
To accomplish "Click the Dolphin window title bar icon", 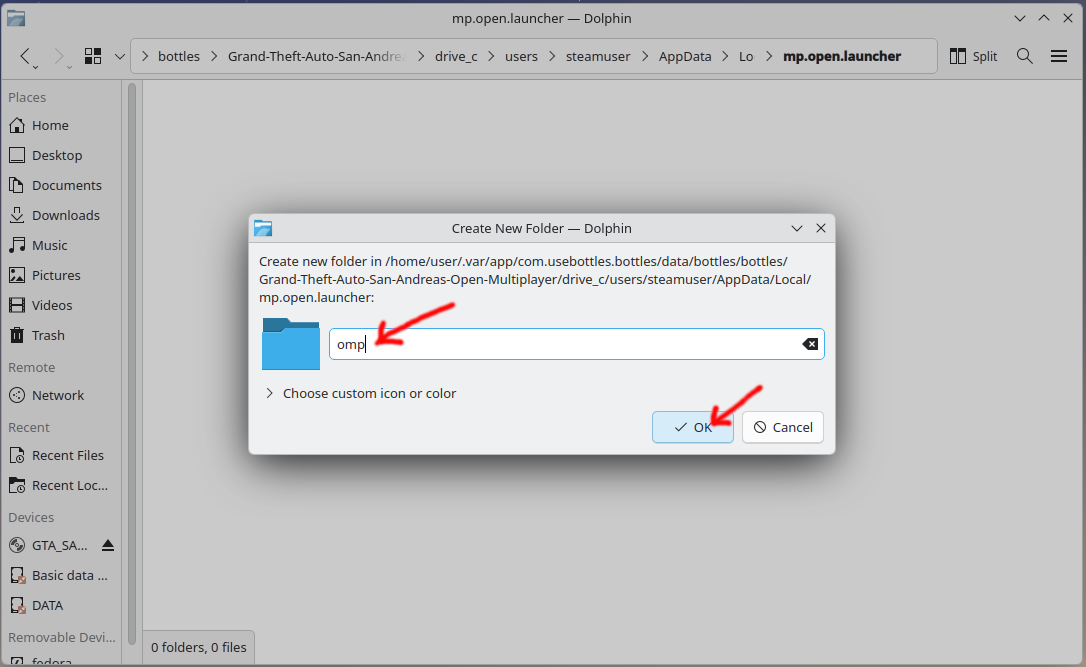I will point(16,18).
